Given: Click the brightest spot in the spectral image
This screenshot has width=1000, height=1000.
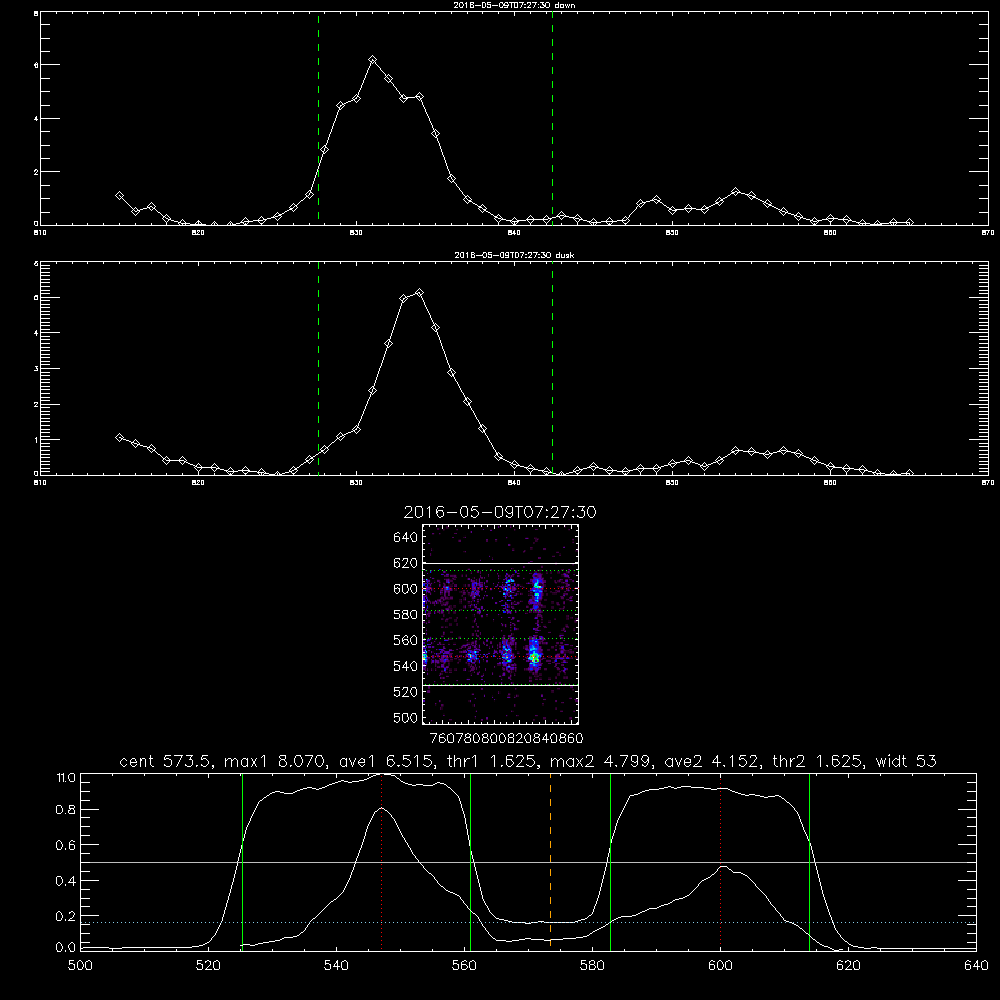Looking at the screenshot, I should click(x=534, y=657).
